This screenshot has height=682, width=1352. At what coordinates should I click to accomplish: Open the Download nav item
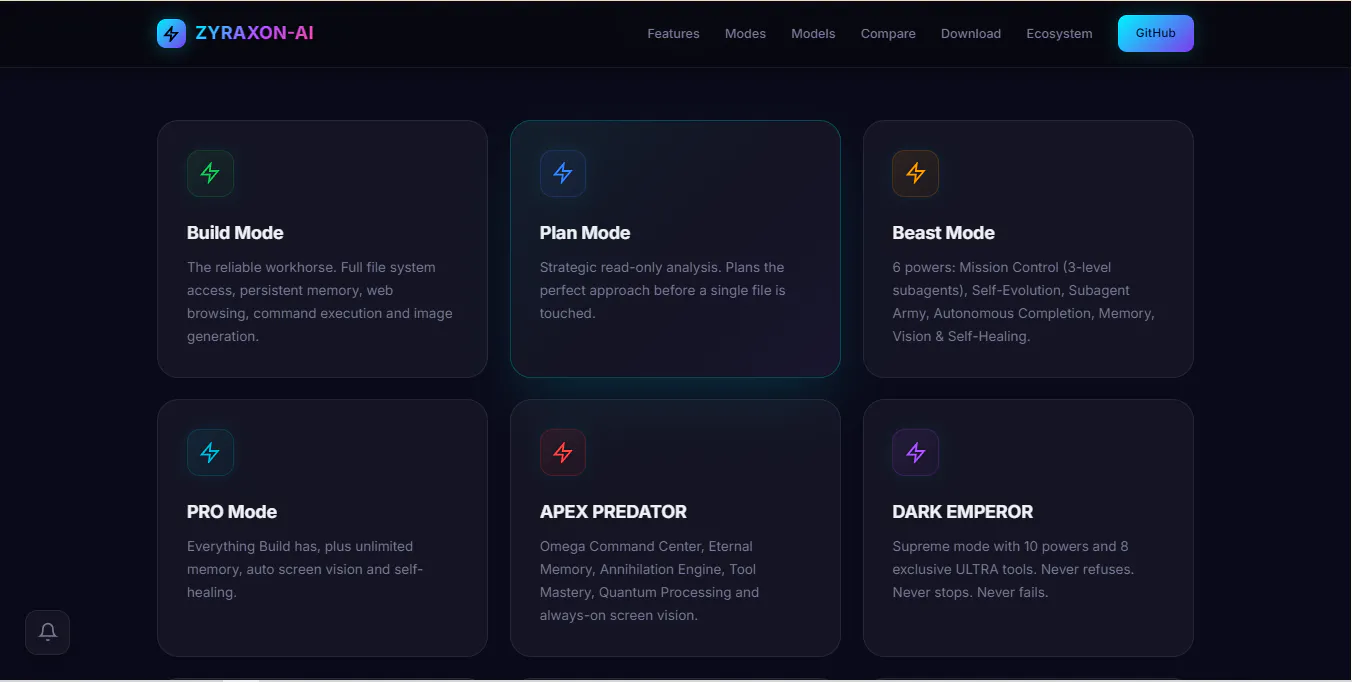point(971,33)
